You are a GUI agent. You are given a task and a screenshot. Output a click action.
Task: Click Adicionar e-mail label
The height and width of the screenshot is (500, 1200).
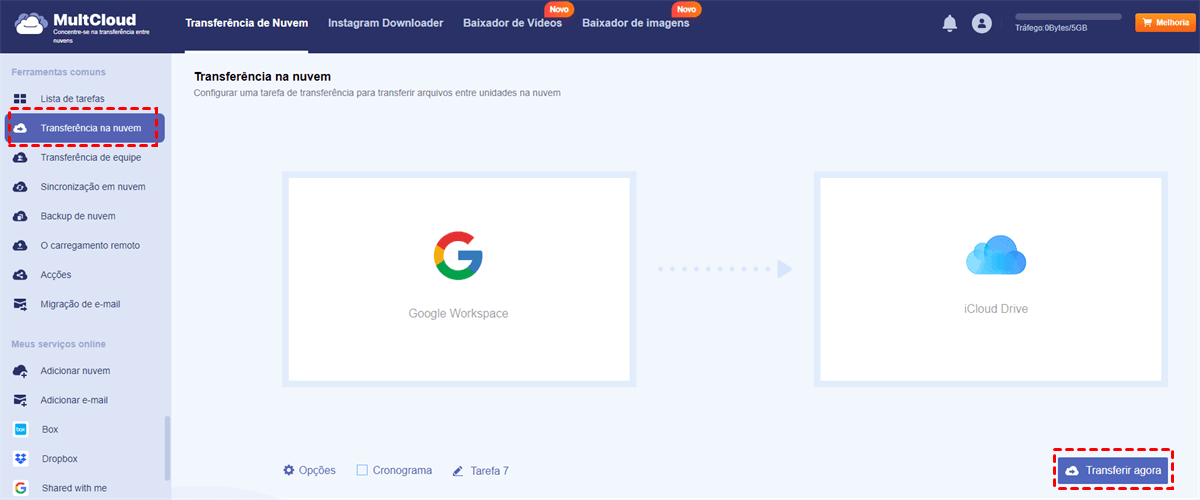74,400
